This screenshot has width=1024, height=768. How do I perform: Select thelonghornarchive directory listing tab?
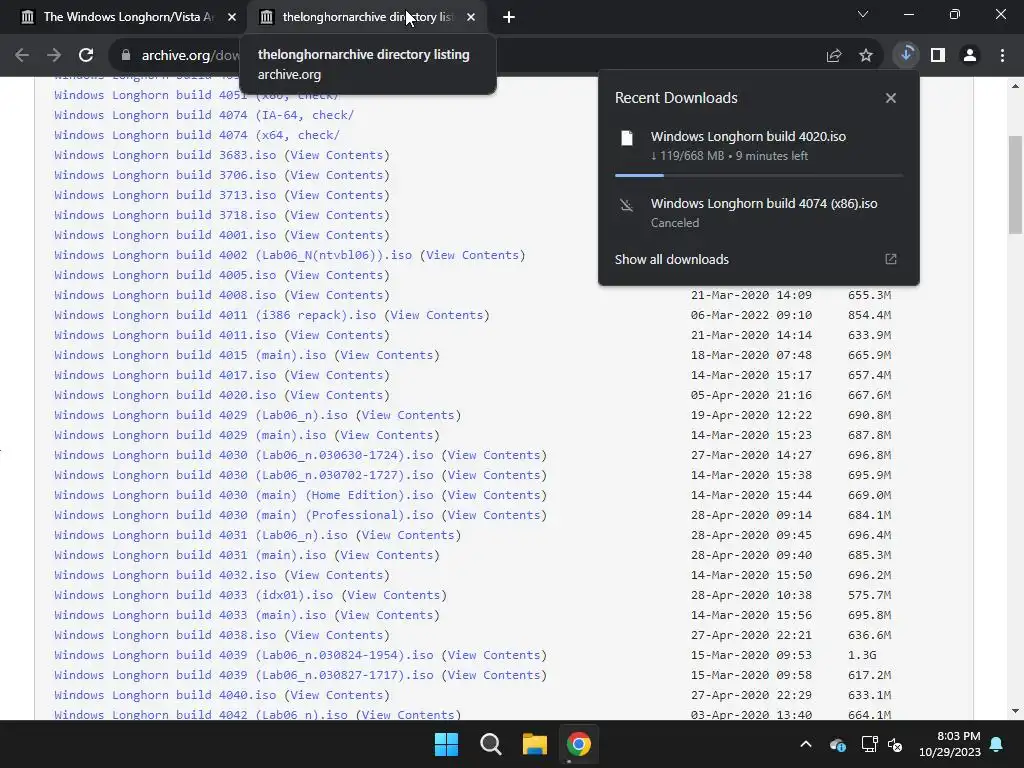click(366, 17)
